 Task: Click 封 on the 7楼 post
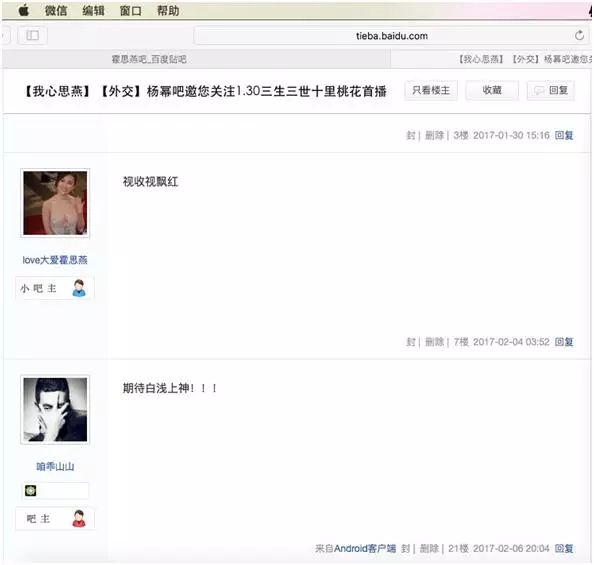(411, 342)
